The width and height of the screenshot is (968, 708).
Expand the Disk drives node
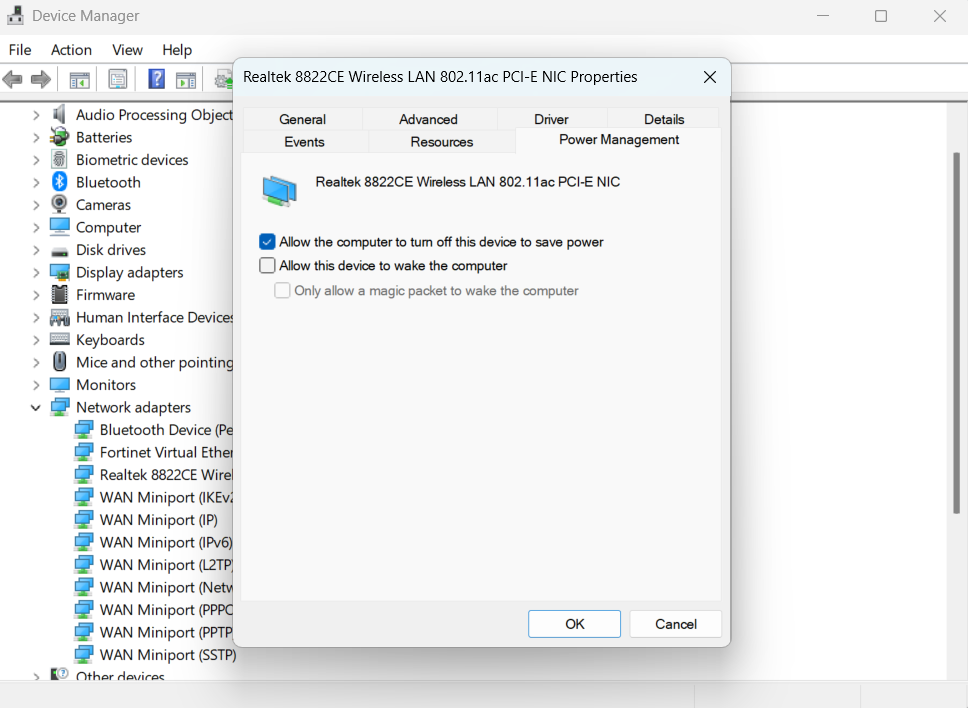click(x=36, y=250)
